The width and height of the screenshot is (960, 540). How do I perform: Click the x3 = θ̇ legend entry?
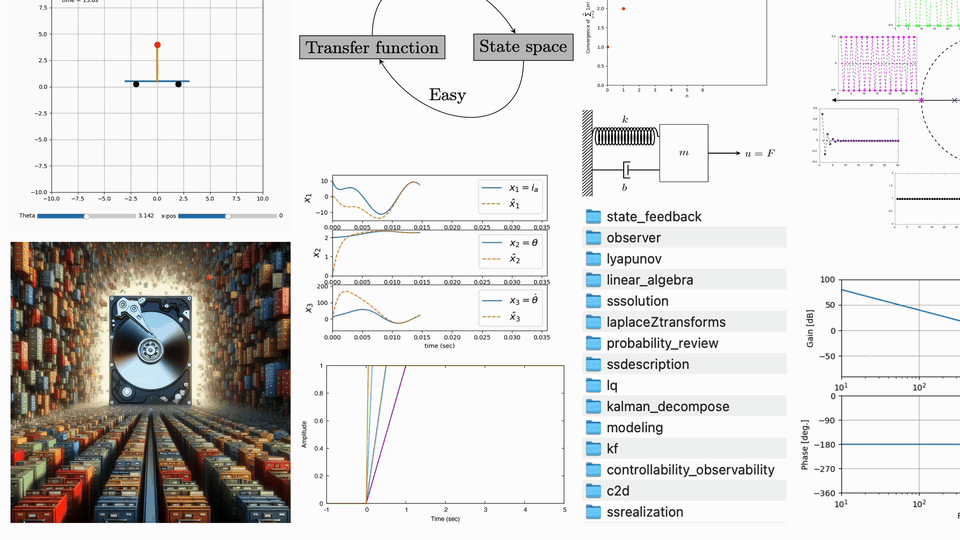click(509, 301)
